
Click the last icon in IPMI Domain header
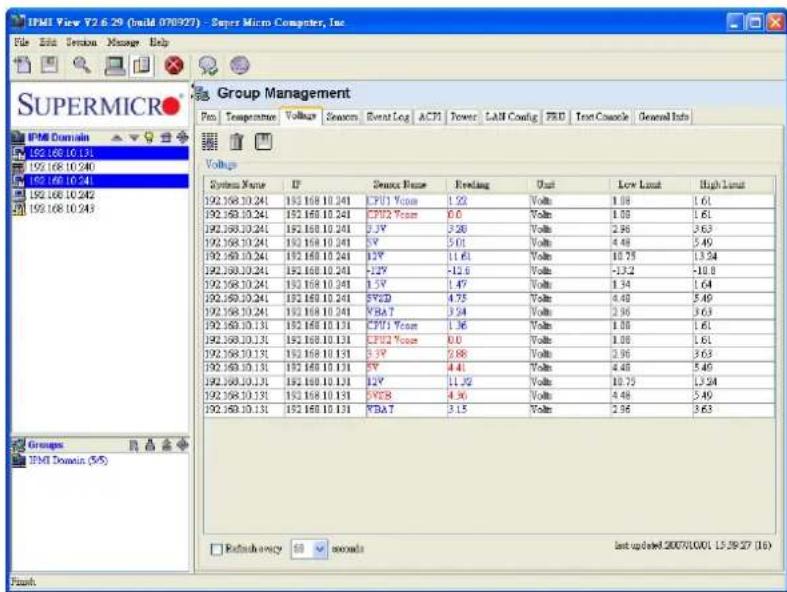tap(182, 137)
